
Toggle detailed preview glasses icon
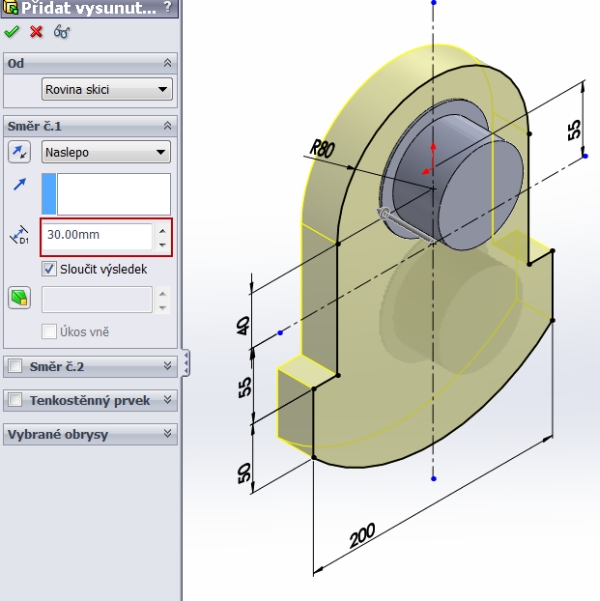(x=61, y=31)
